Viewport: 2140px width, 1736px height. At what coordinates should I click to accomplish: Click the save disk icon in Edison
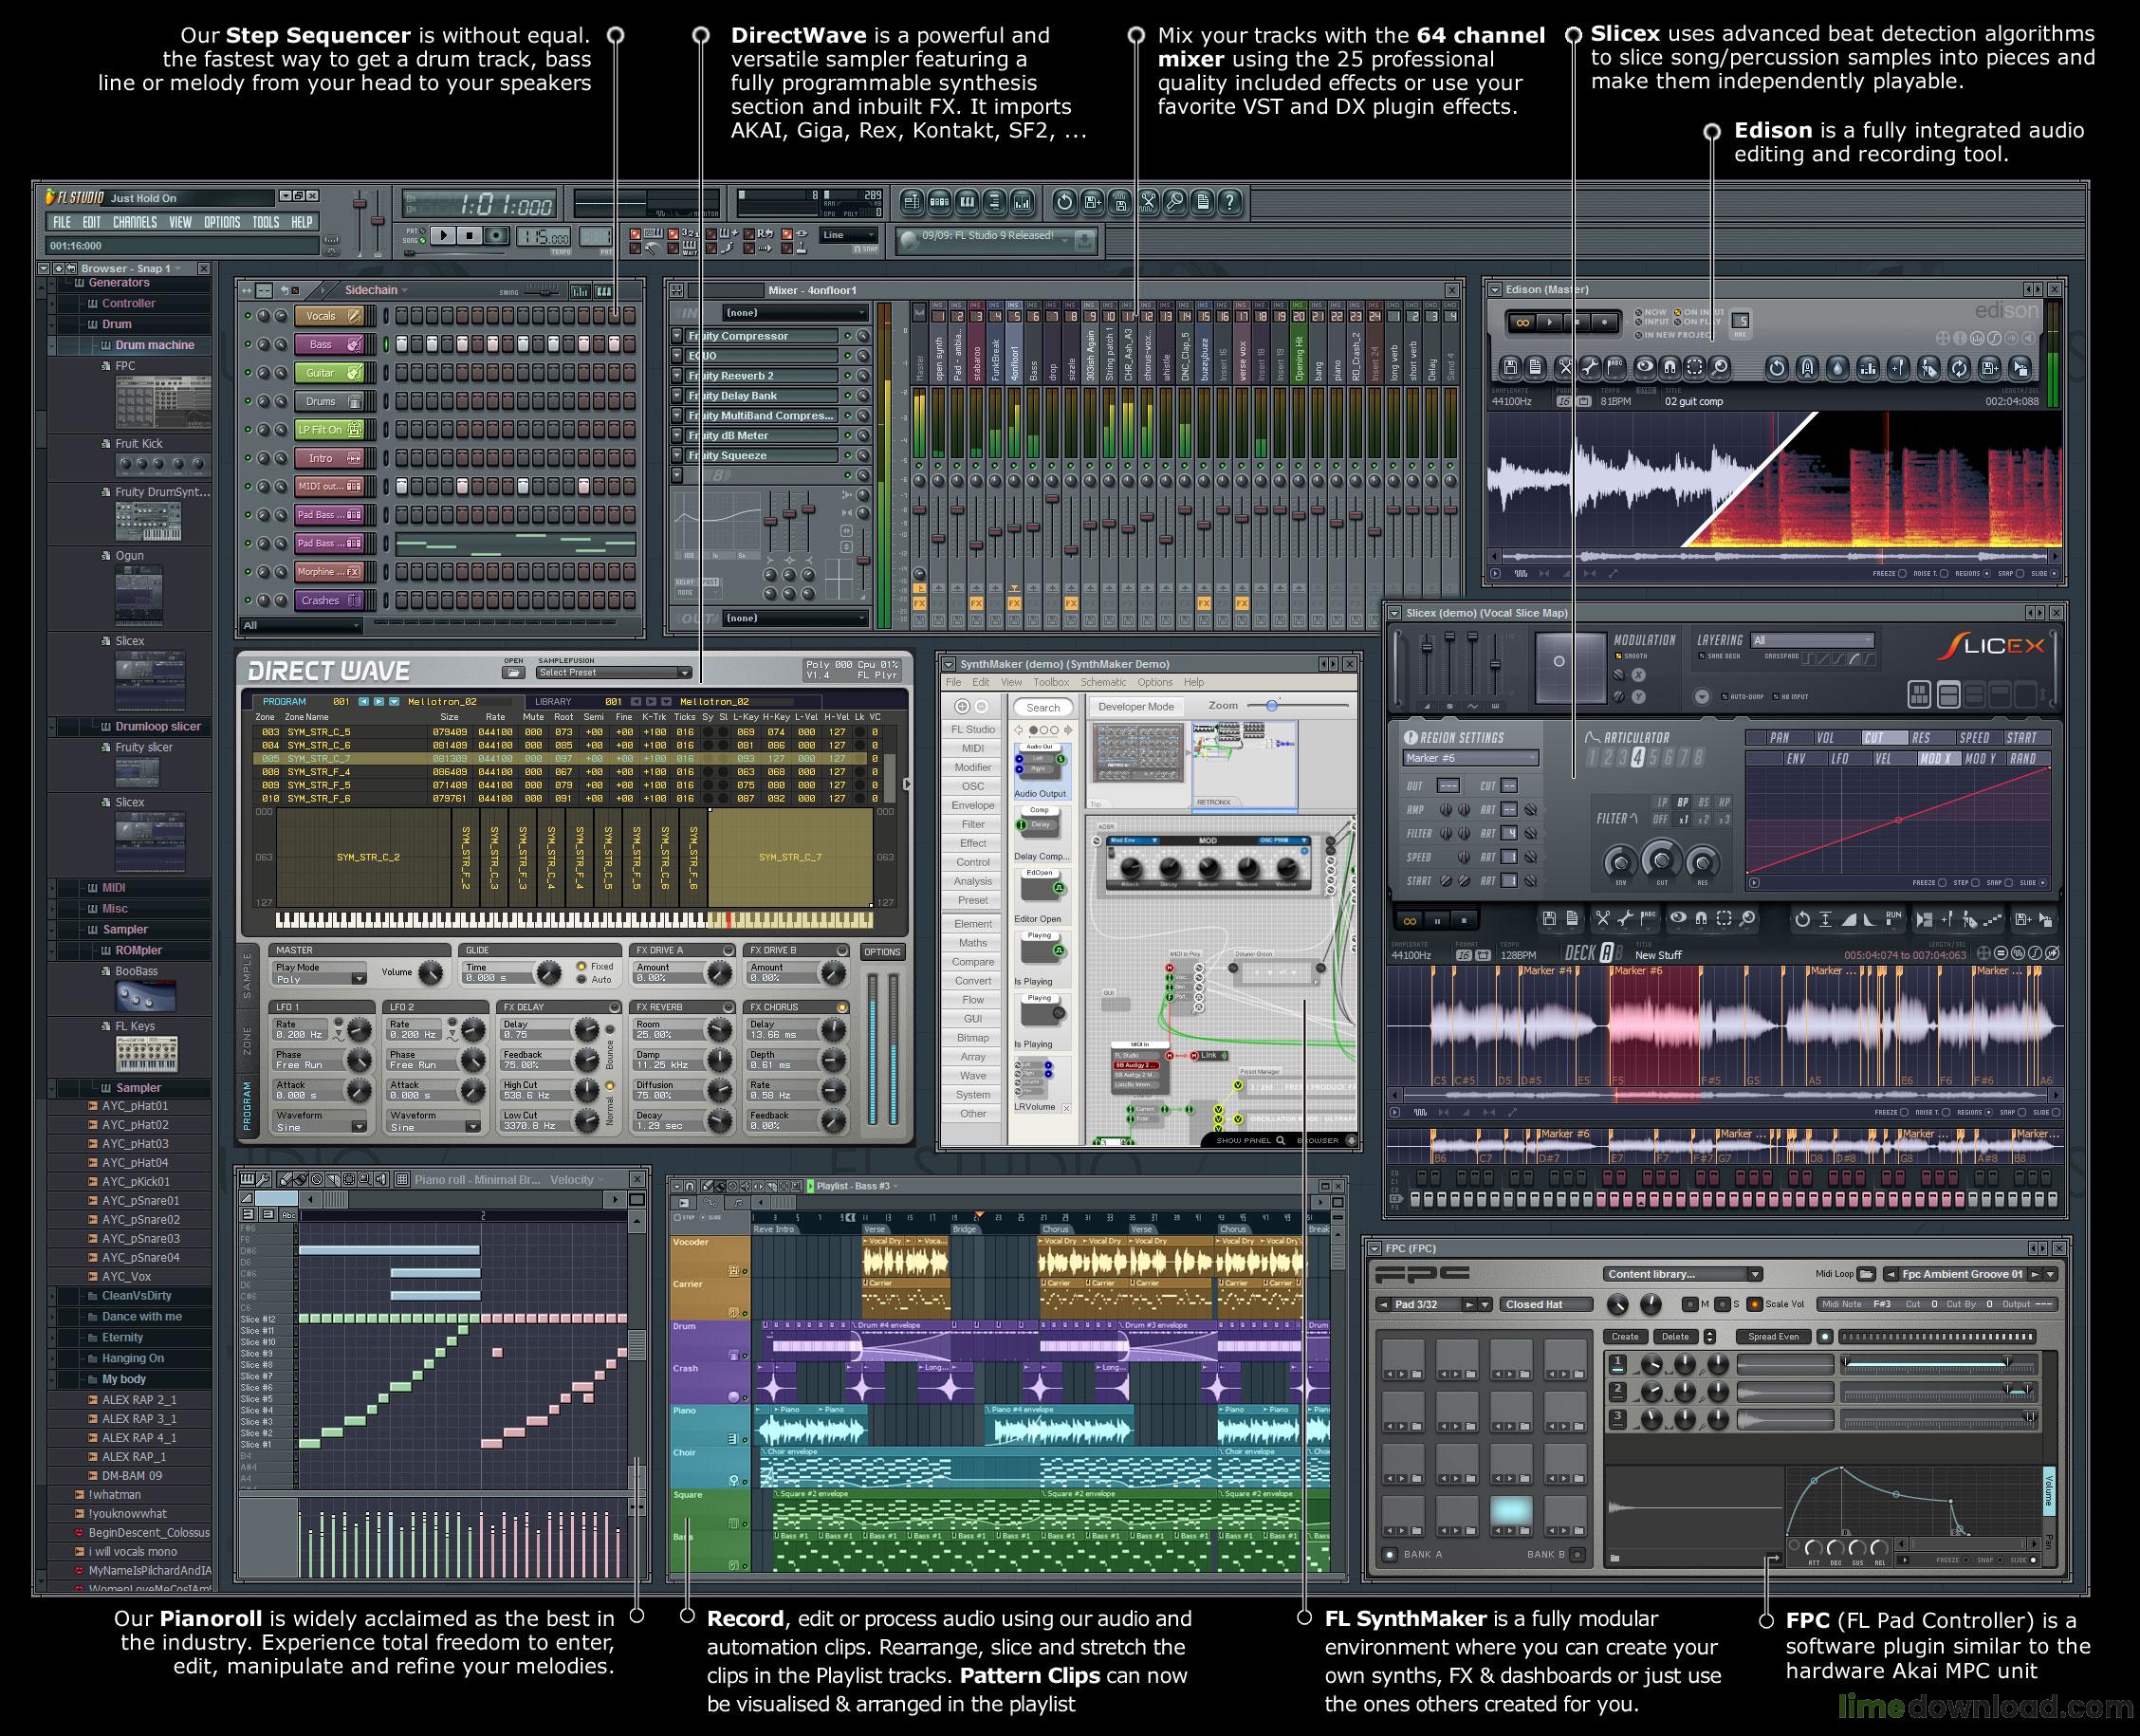(x=1512, y=368)
